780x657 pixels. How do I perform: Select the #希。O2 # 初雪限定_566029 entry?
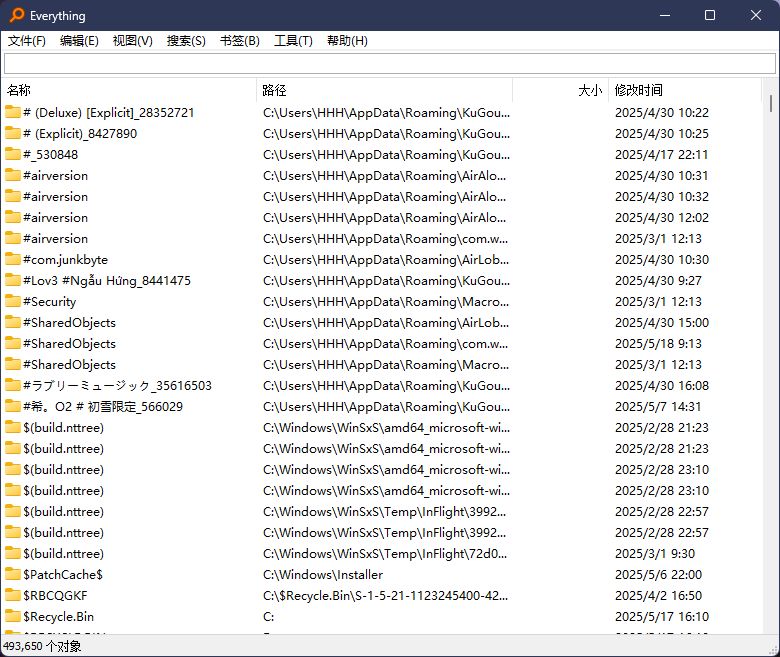point(103,407)
